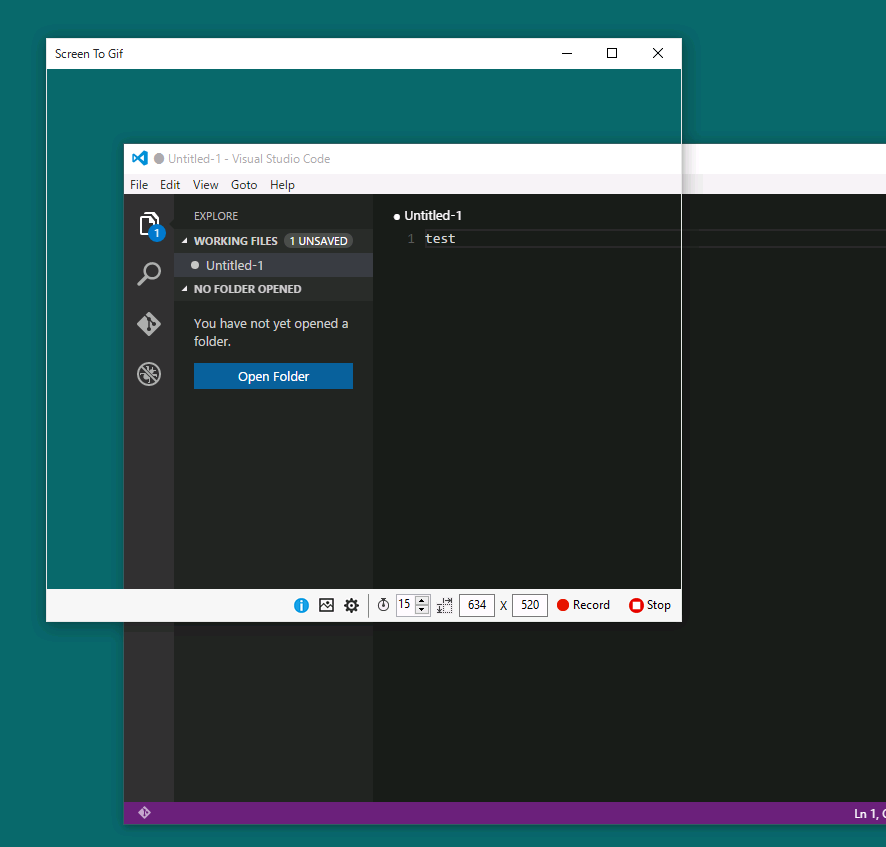The height and width of the screenshot is (847, 886).
Task: Click the EXPLORE panel heading
Action: click(216, 216)
